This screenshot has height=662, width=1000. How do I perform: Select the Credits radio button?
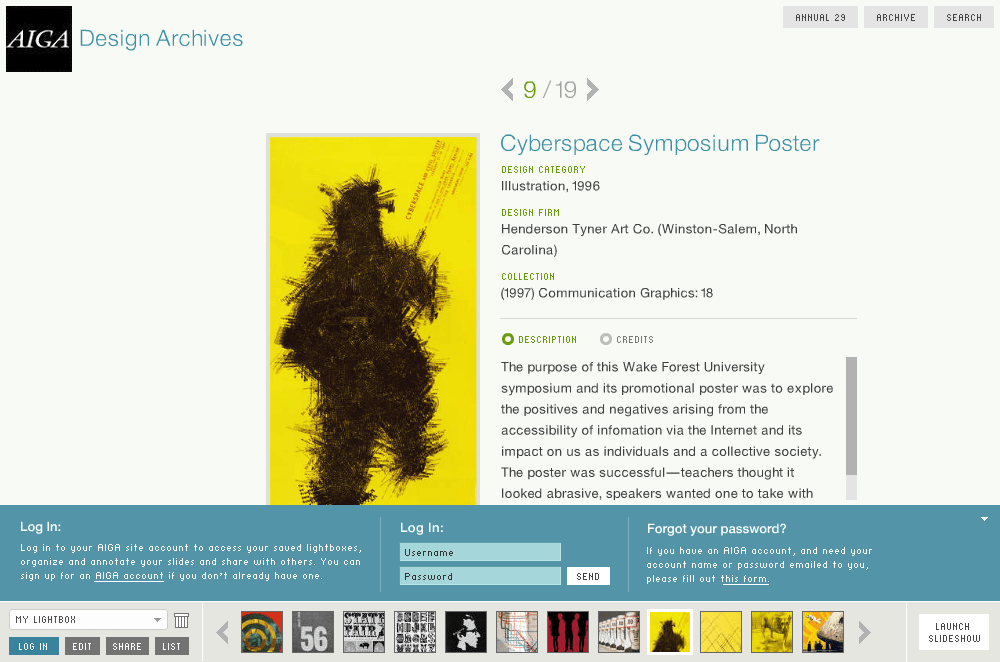pyautogui.click(x=606, y=339)
